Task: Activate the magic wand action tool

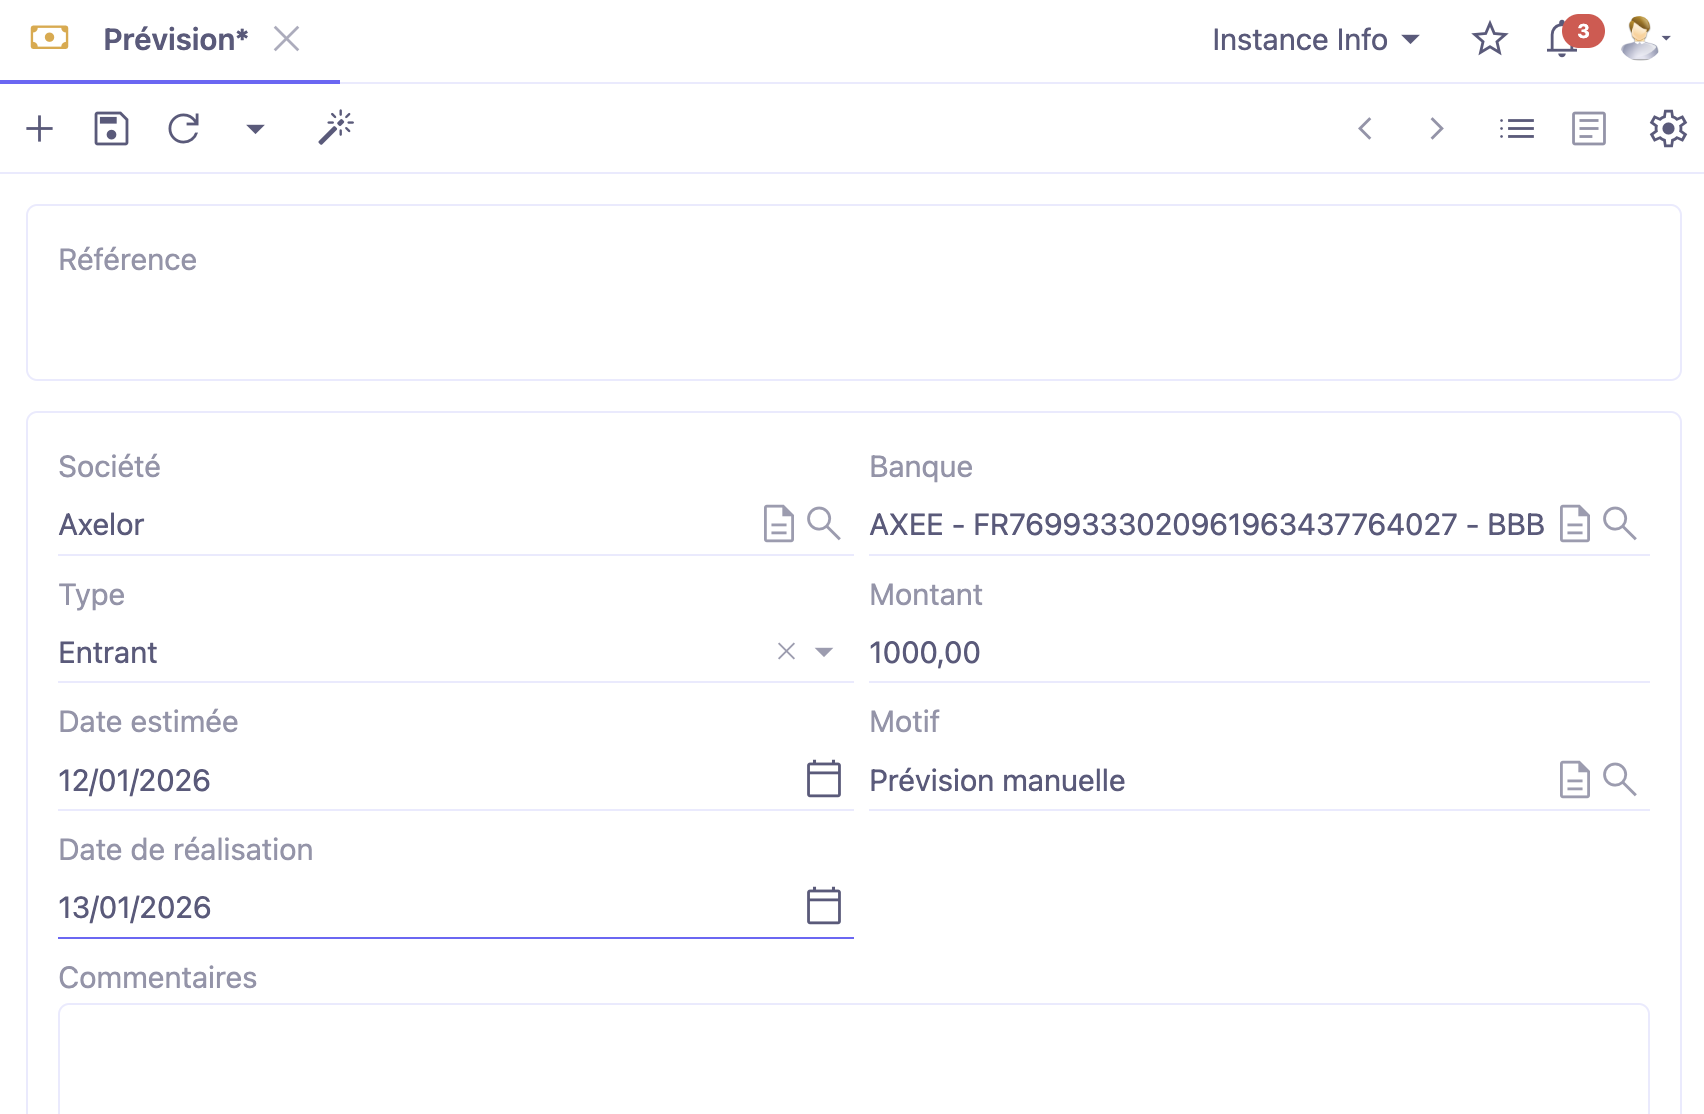Action: [x=335, y=126]
